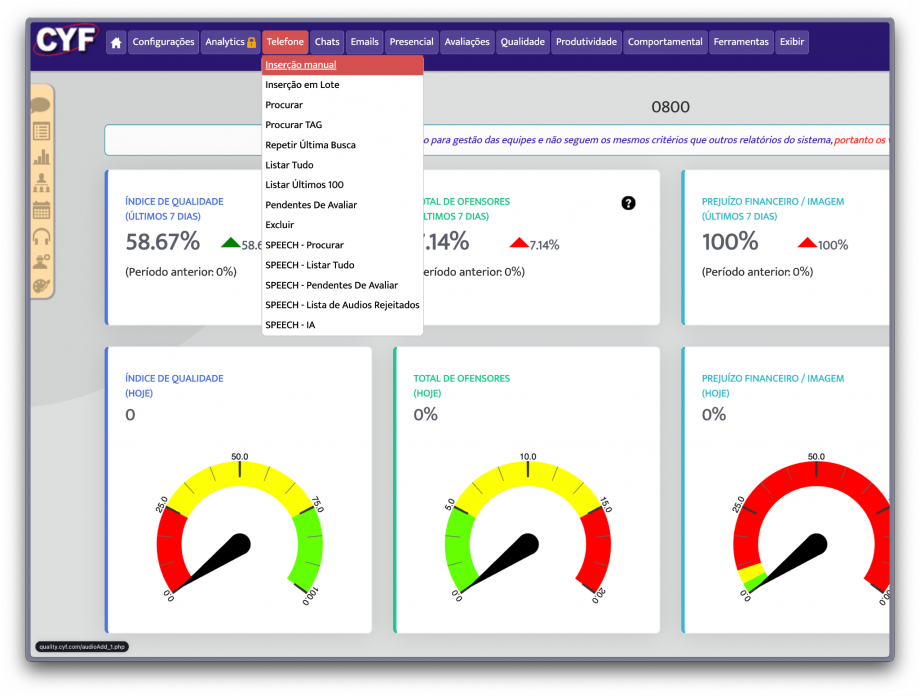The image size is (920, 696).
Task: Click the black question mark help icon
Action: [628, 203]
